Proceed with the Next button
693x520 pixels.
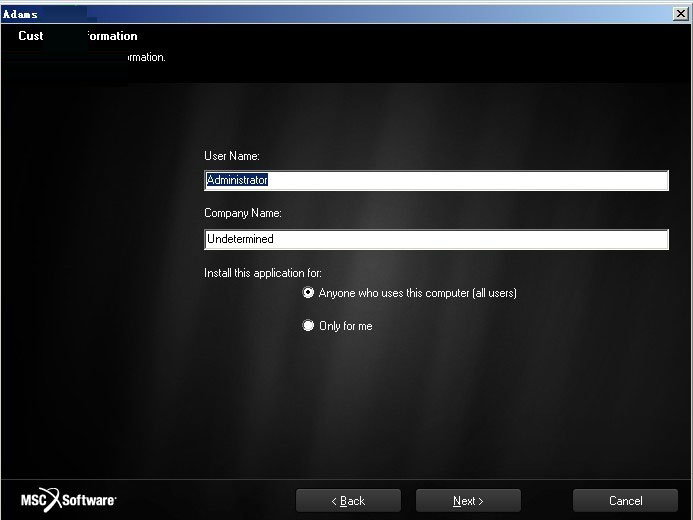[468, 501]
